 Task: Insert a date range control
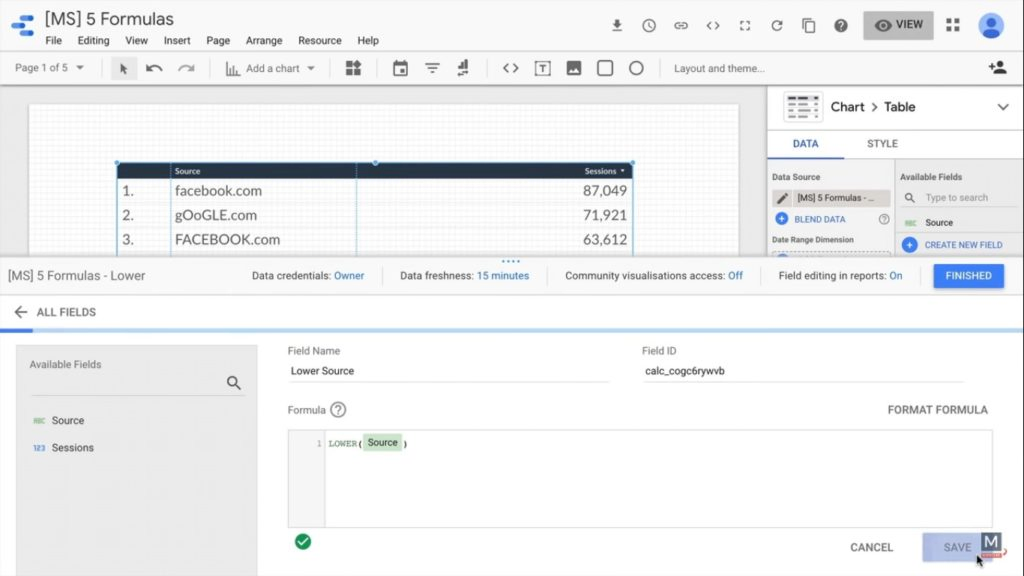[x=400, y=68]
